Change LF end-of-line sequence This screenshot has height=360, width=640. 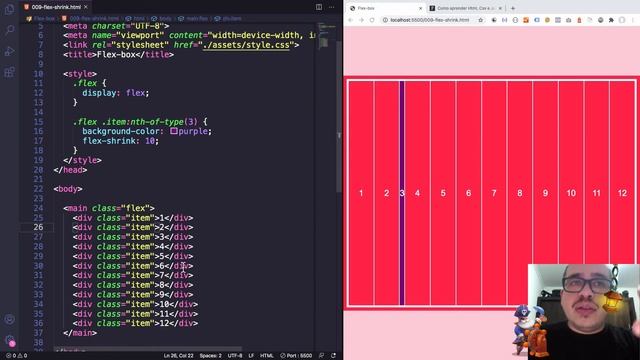[251, 356]
